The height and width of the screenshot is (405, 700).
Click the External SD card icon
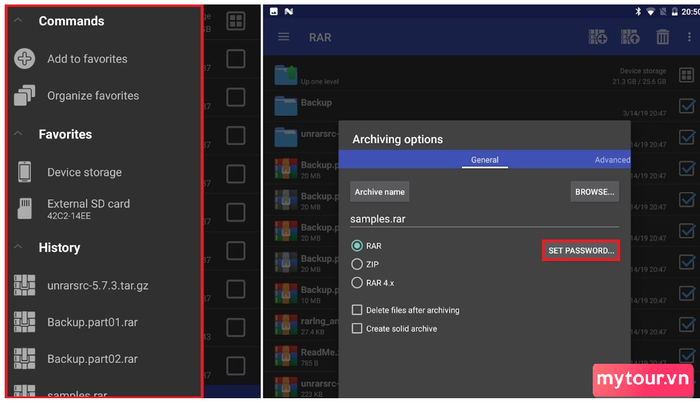(x=25, y=209)
